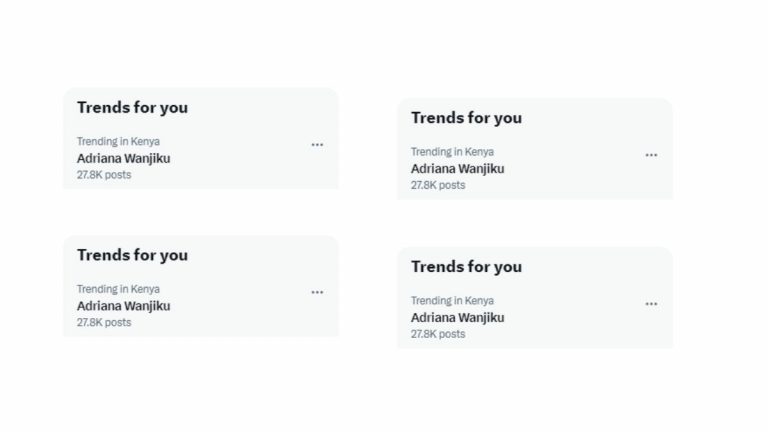Click "Trends for you" heading in top-right card
Viewport: 768px width, 432px height.
click(466, 118)
